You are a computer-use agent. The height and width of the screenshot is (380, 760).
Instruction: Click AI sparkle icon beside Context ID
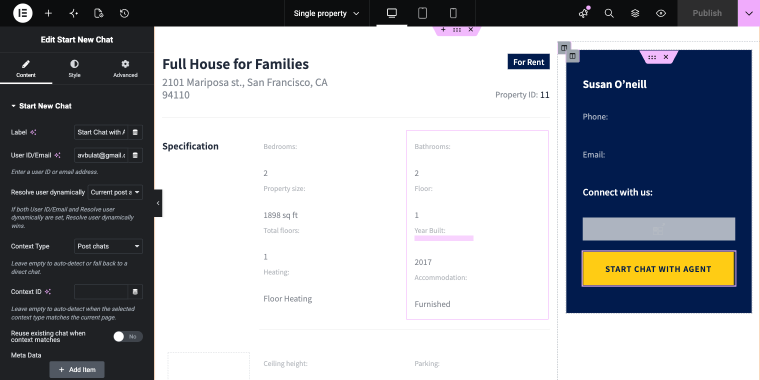[x=48, y=292]
